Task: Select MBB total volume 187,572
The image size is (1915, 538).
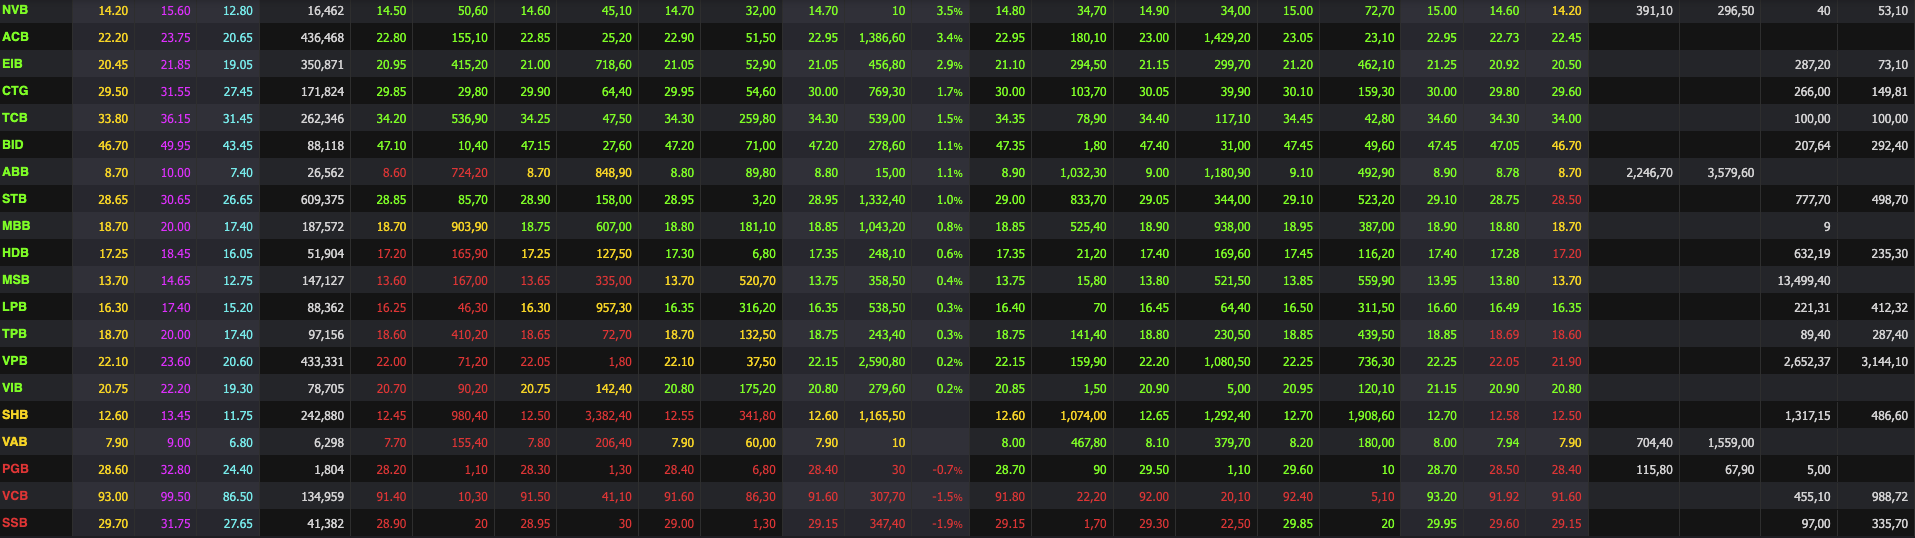Action: coord(322,227)
